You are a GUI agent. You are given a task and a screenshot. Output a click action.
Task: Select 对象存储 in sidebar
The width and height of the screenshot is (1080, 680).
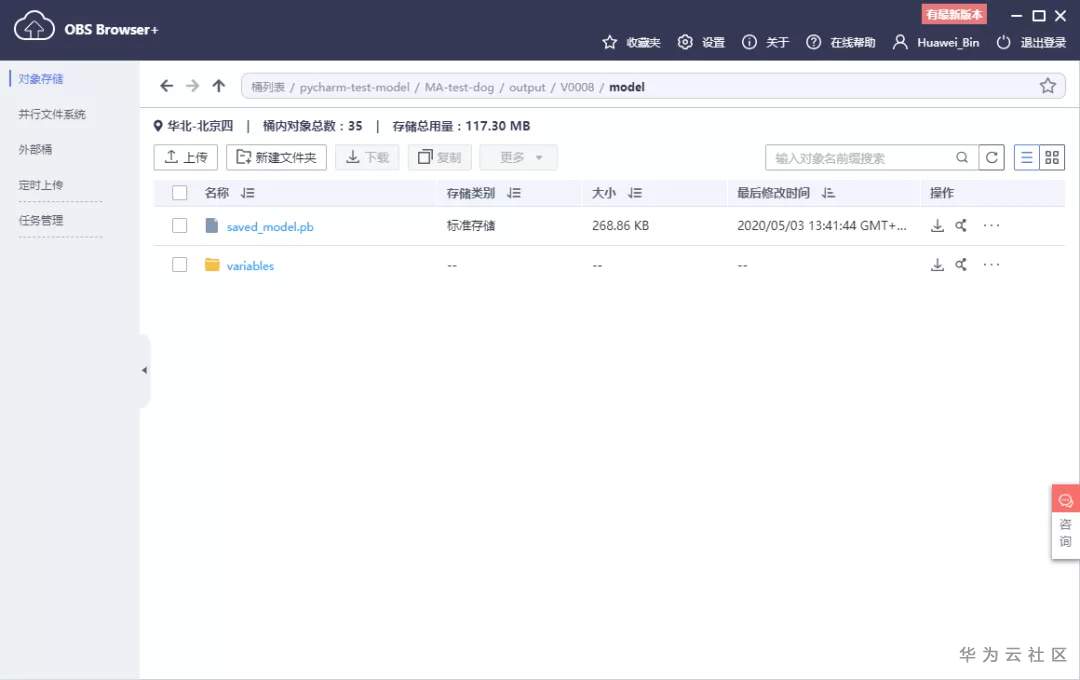[41, 79]
